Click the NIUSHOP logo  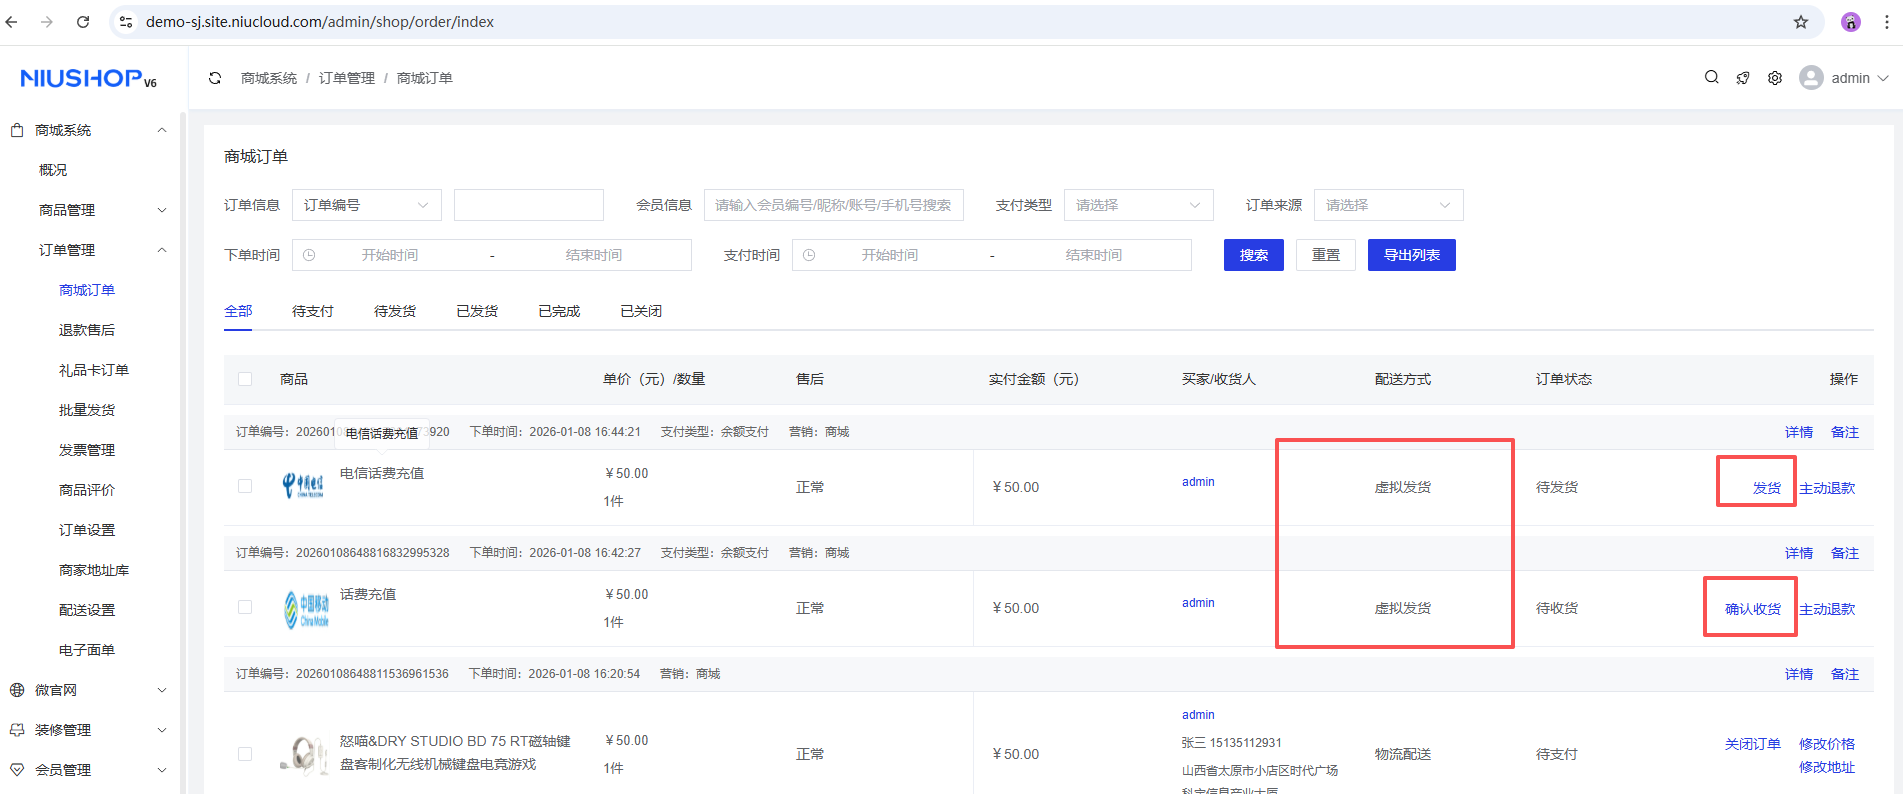[88, 78]
